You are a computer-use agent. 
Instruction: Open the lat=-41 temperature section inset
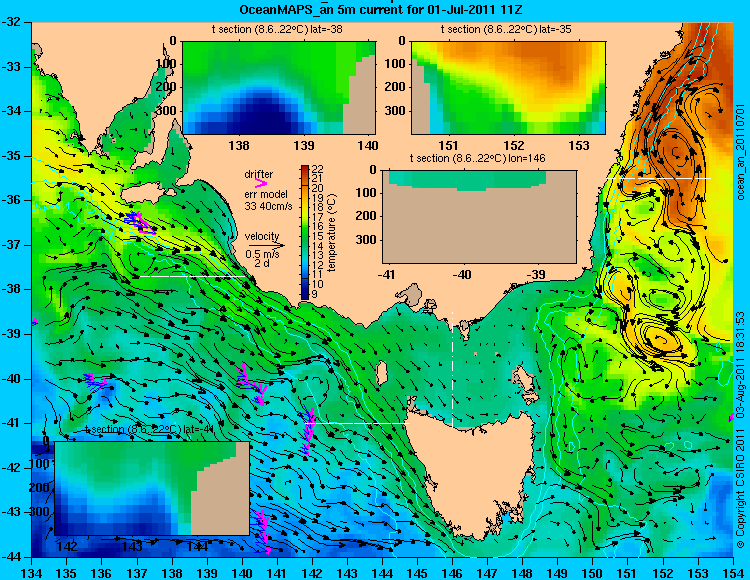pyautogui.click(x=152, y=488)
